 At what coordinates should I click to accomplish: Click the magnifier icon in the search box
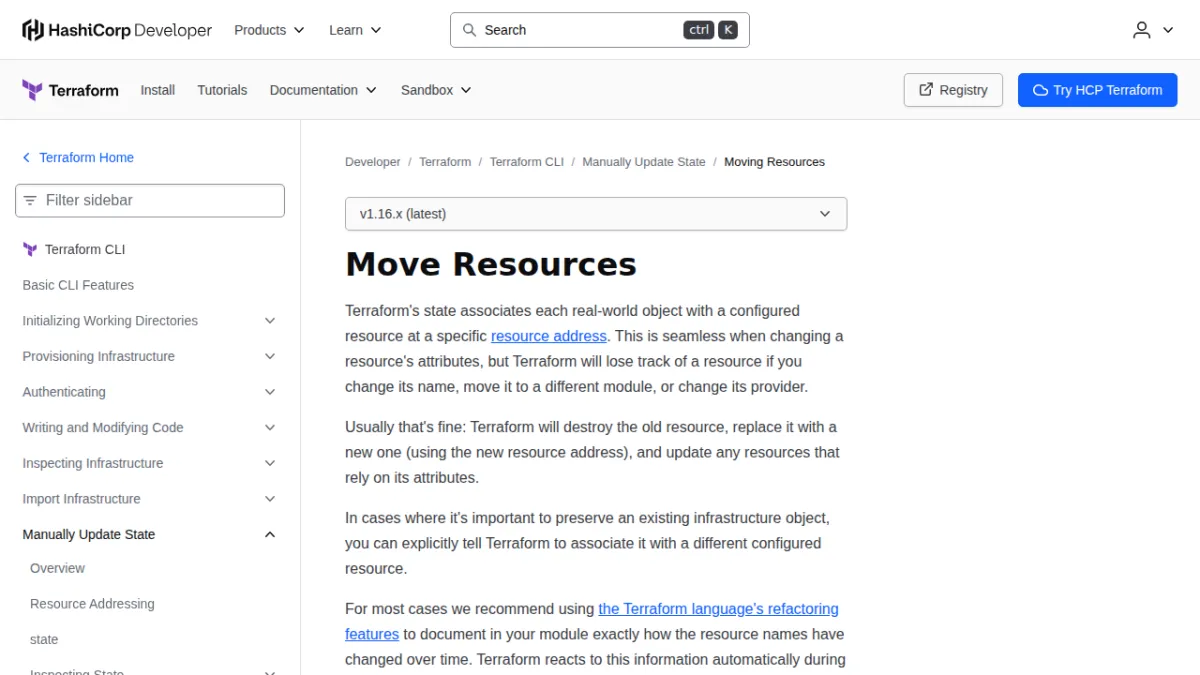(x=469, y=30)
